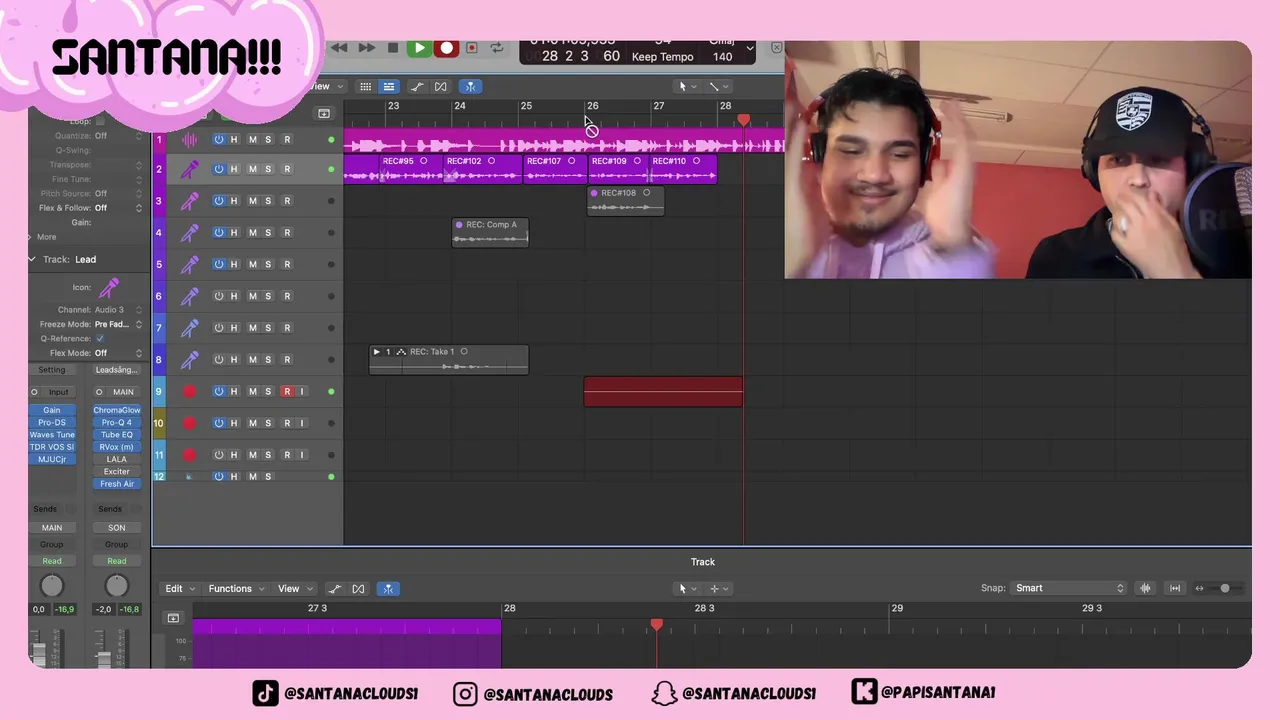Click the Rewind transport button
This screenshot has width=1280, height=720.
(339, 48)
